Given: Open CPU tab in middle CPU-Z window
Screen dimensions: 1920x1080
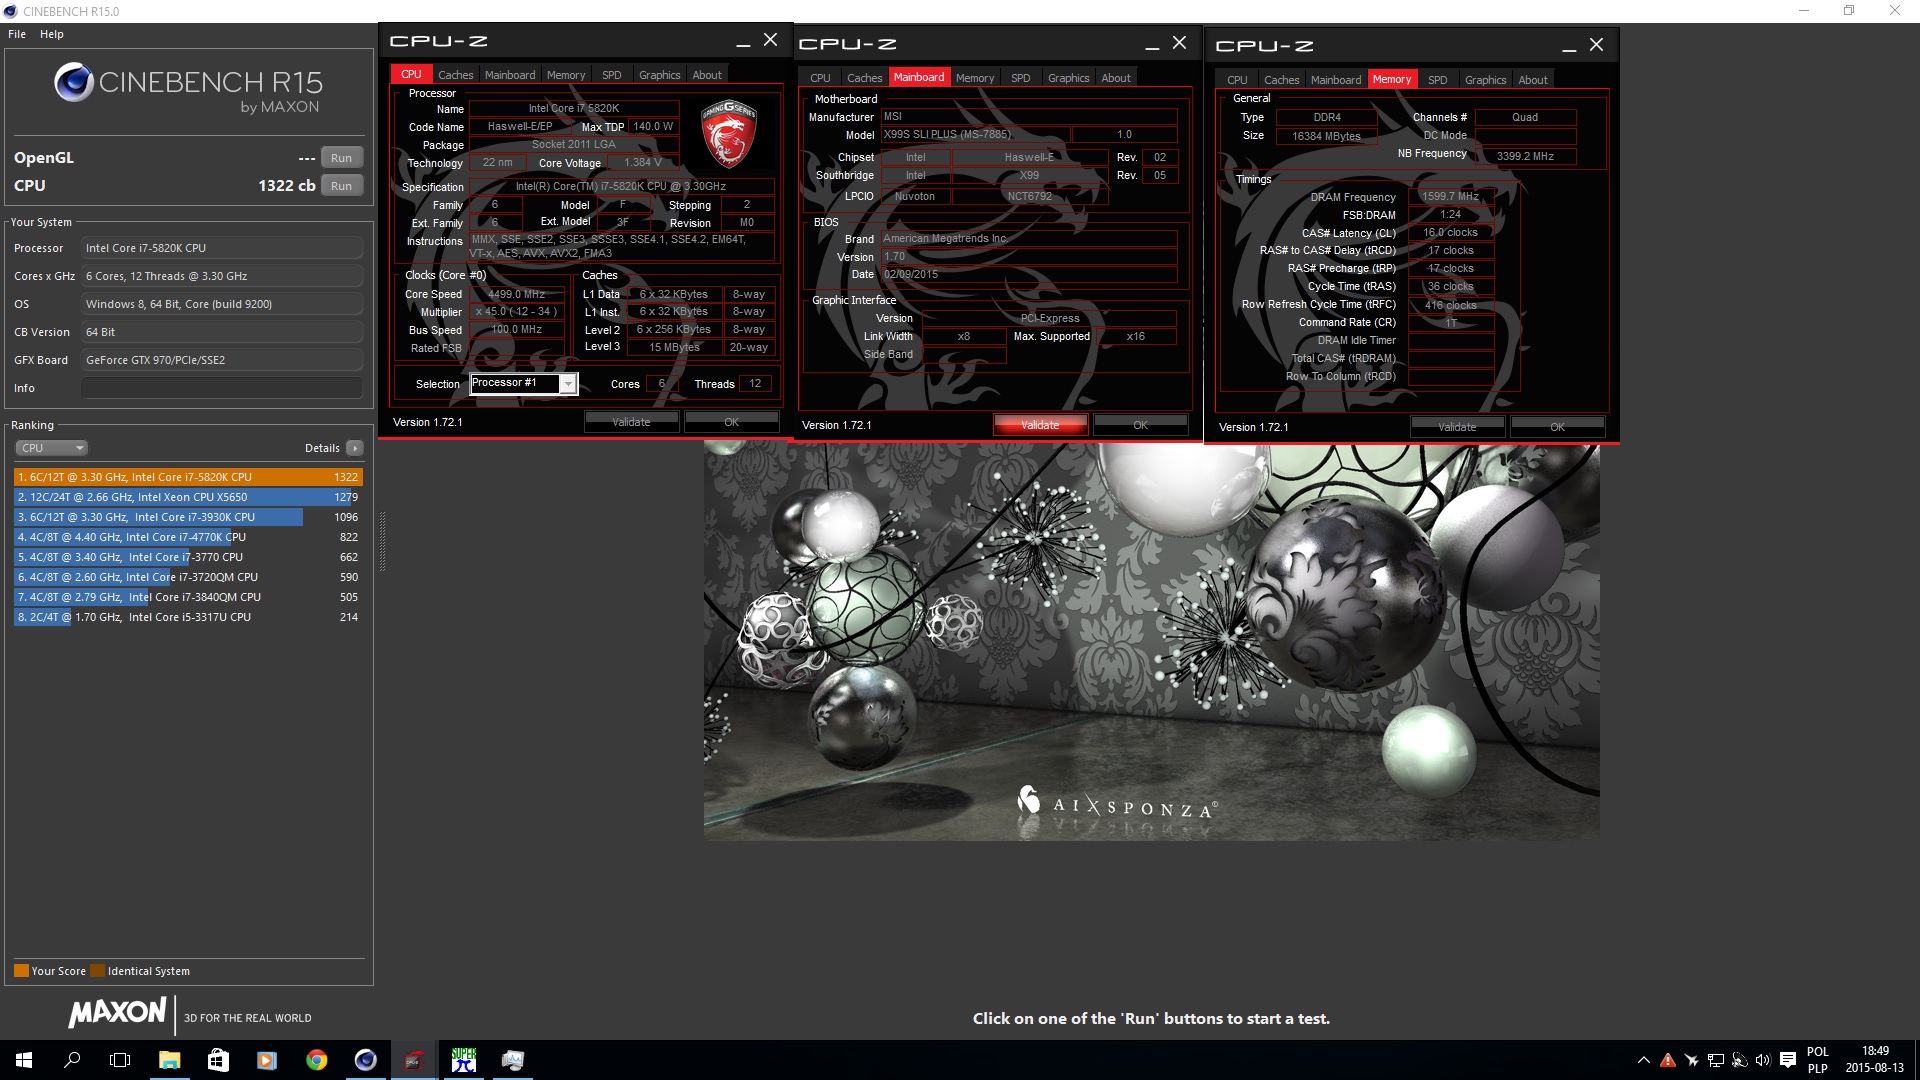Looking at the screenshot, I should click(x=821, y=78).
